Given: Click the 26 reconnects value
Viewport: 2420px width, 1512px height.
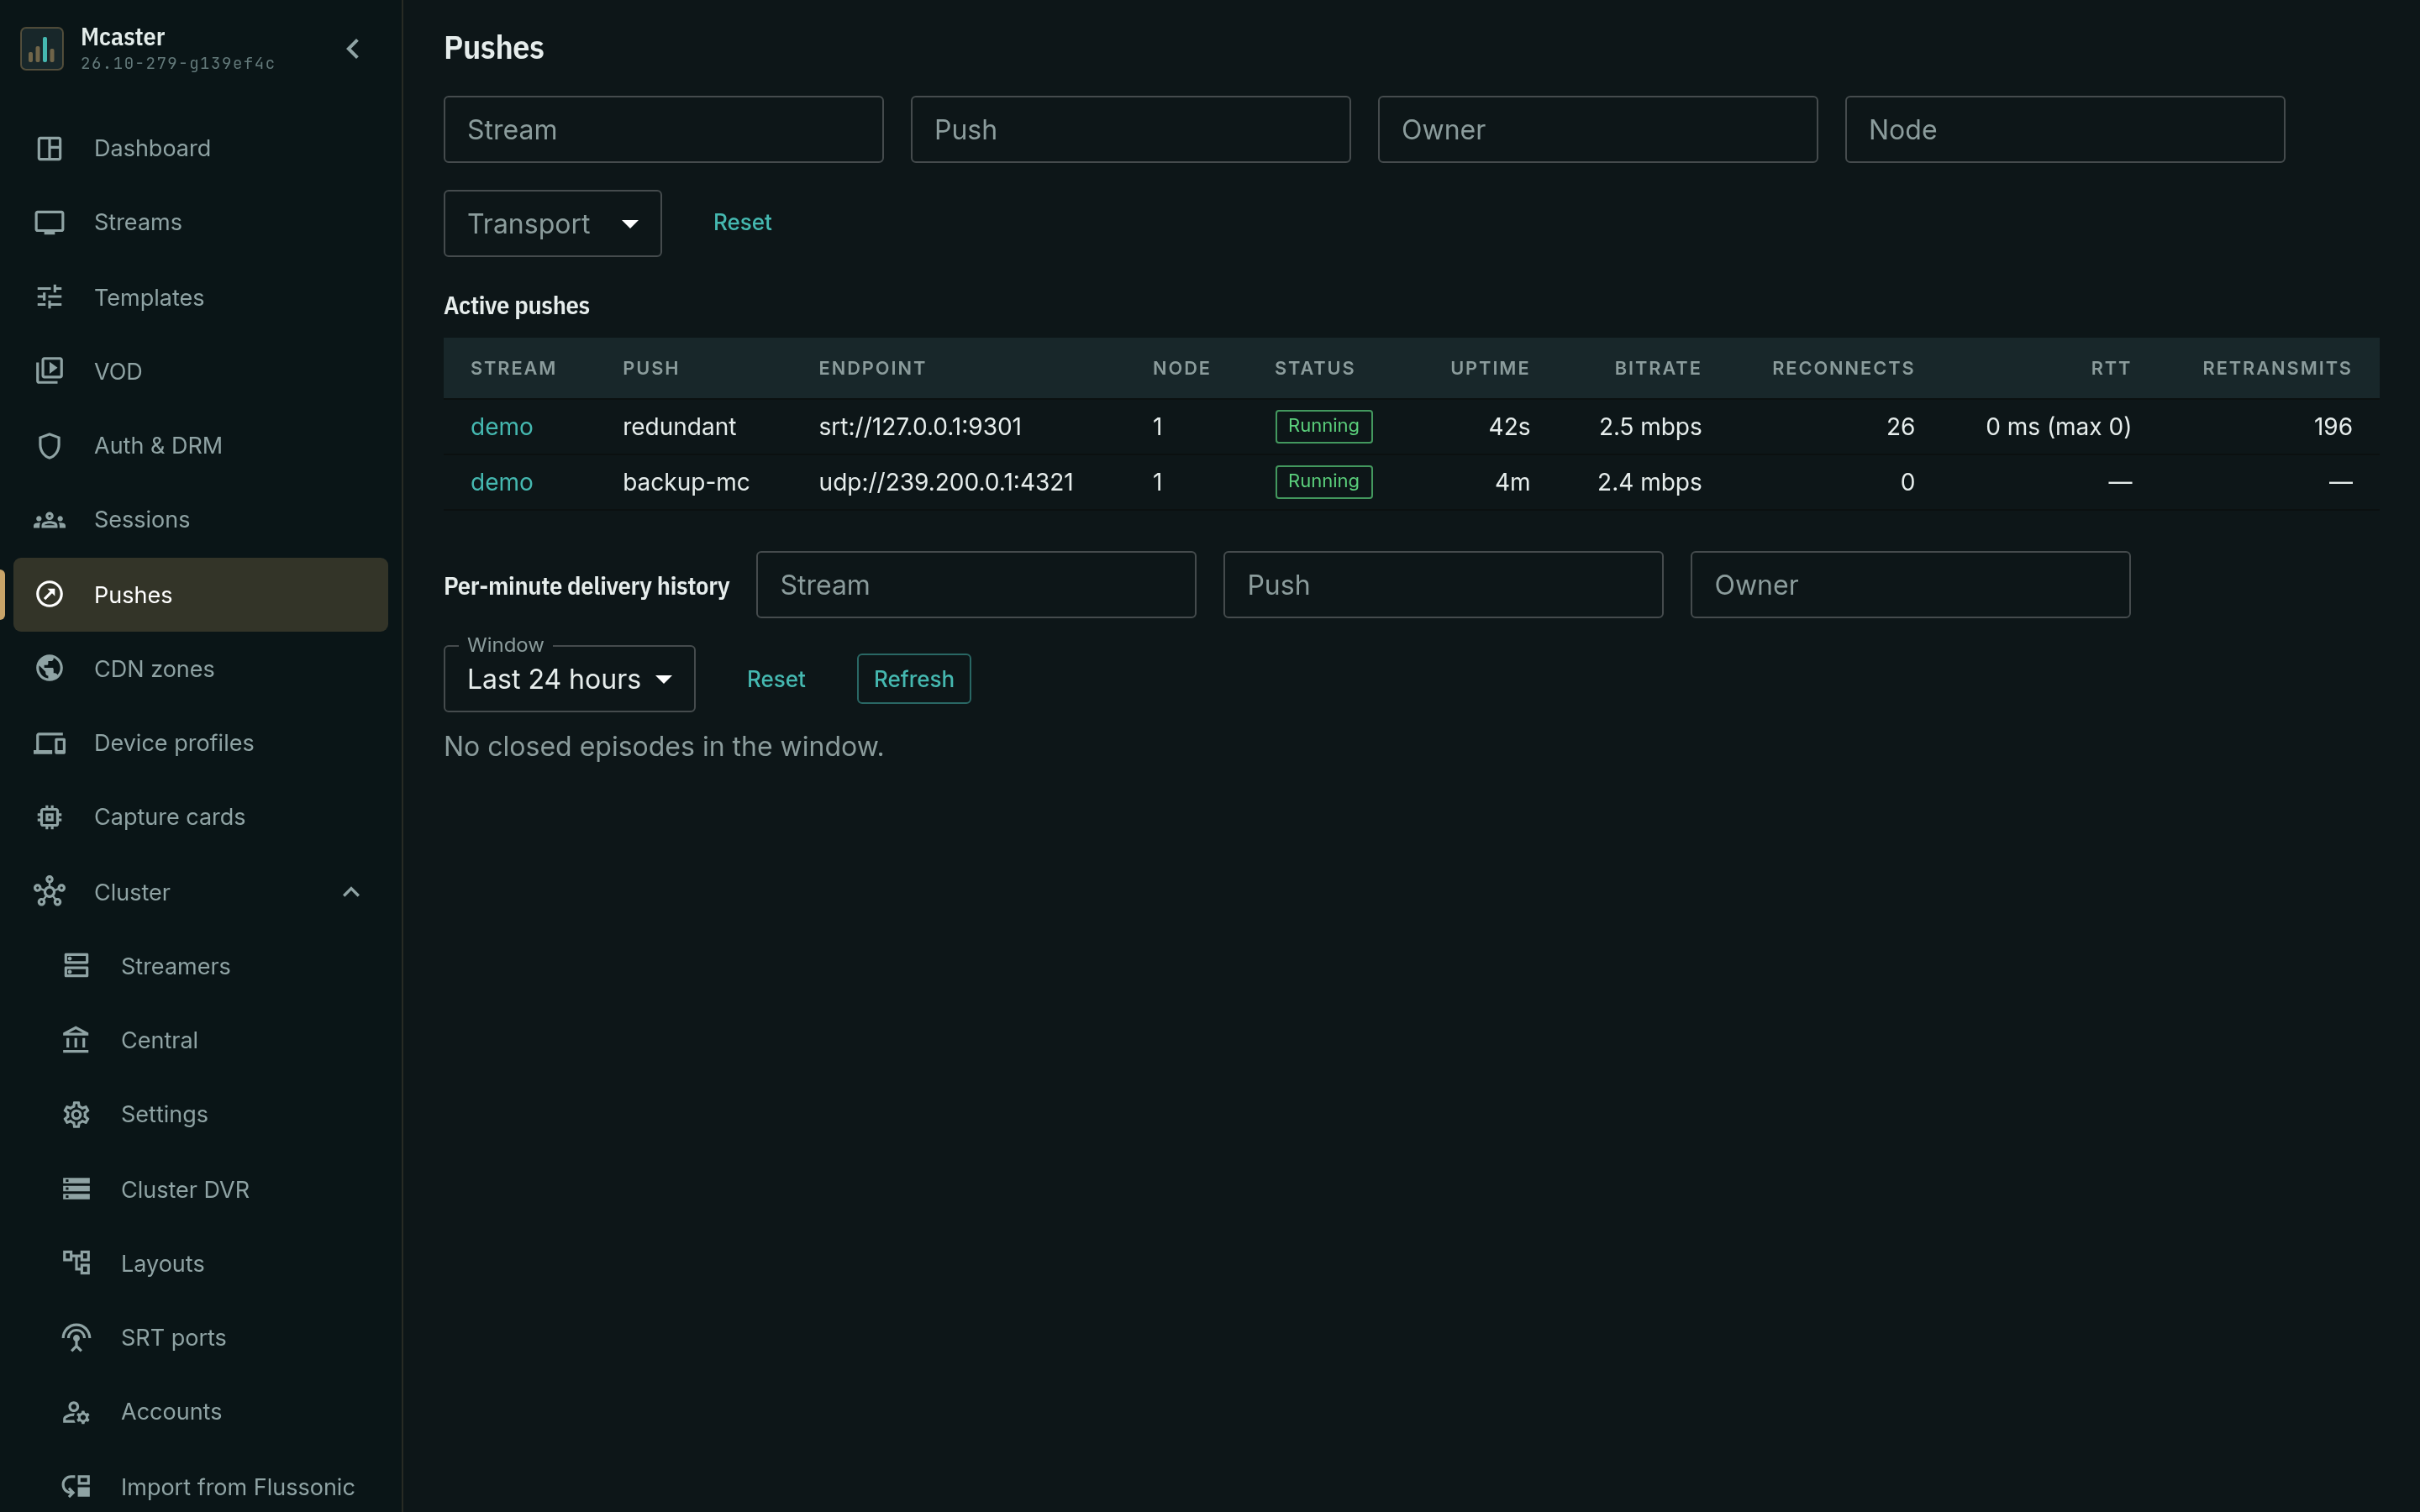Looking at the screenshot, I should [x=1900, y=426].
